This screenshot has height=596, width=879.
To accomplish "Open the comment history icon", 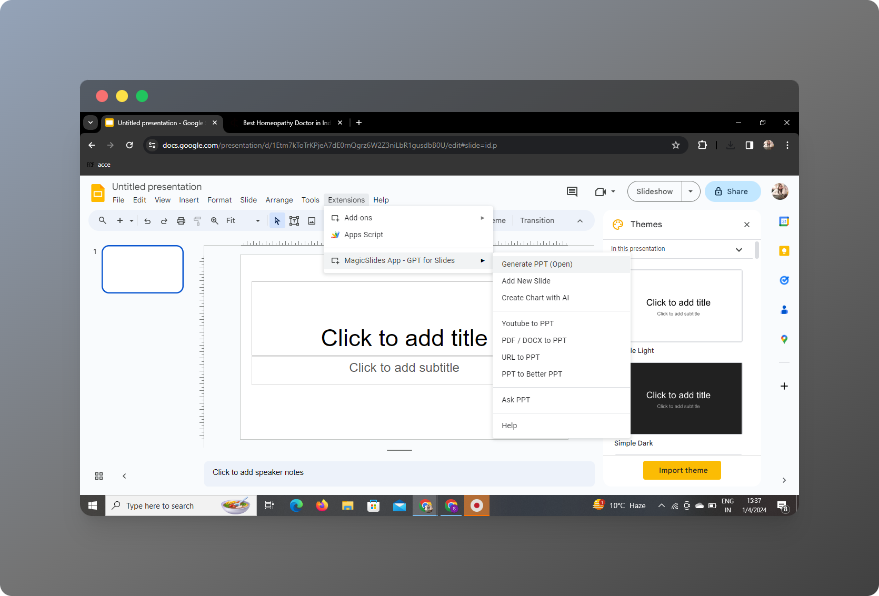I will pyautogui.click(x=572, y=192).
